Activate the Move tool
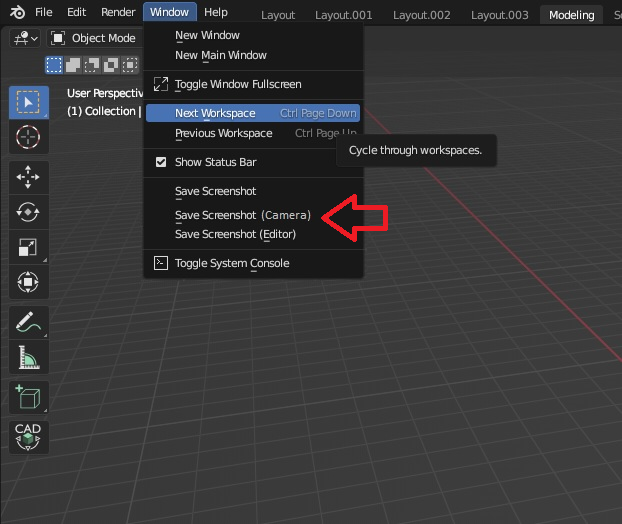 tap(29, 177)
